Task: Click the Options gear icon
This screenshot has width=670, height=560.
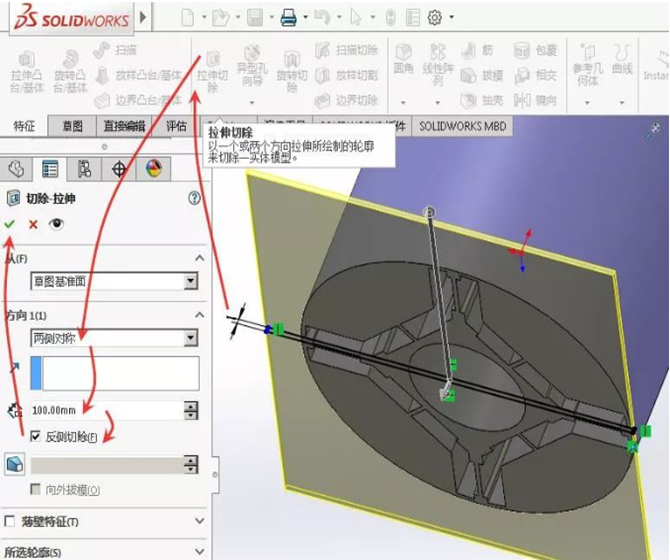Action: tap(435, 18)
